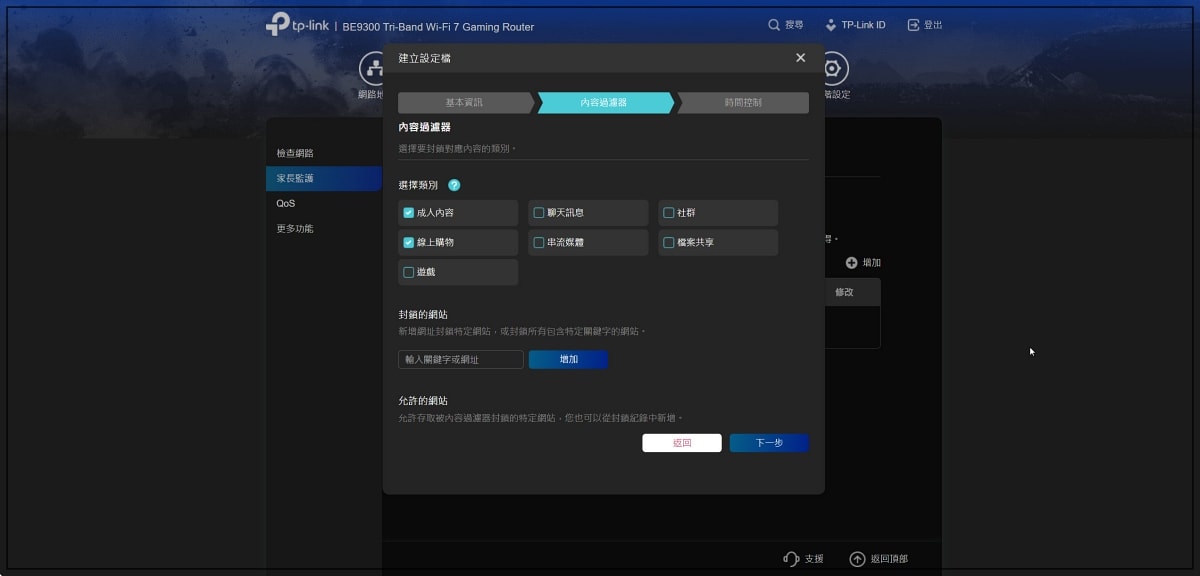This screenshot has width=1200, height=576.
Task: Check the 串流媒體 checkbox
Action: (539, 243)
